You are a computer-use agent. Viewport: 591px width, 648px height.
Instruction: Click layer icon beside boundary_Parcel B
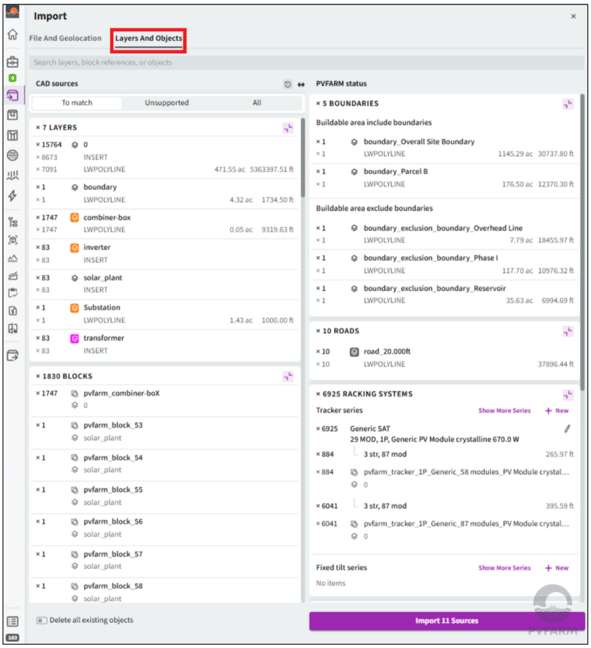click(354, 172)
